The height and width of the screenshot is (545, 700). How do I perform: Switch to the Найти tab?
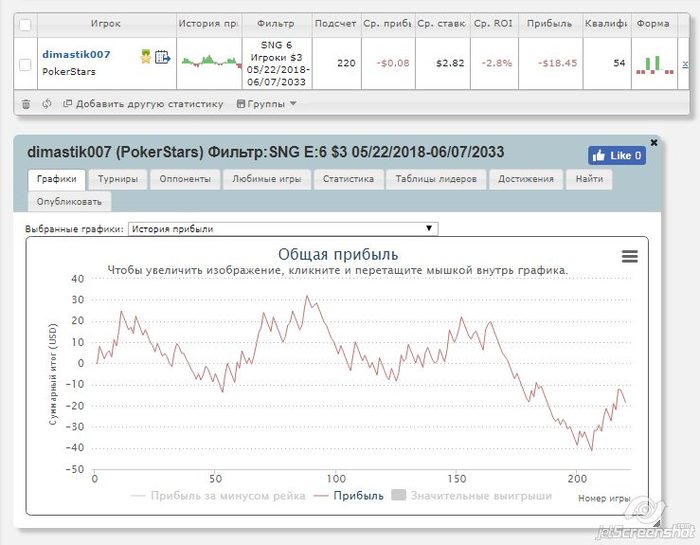pos(589,179)
